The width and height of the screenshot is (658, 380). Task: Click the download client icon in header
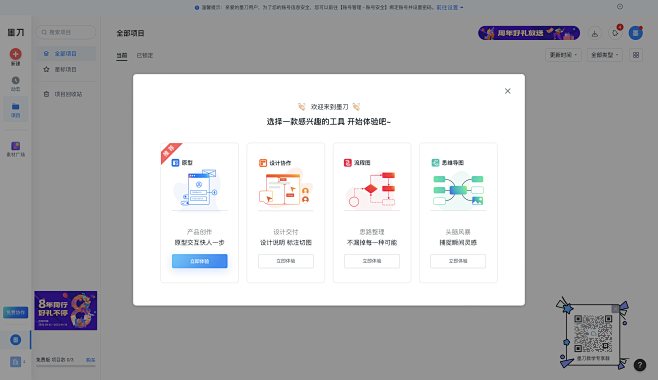(595, 33)
